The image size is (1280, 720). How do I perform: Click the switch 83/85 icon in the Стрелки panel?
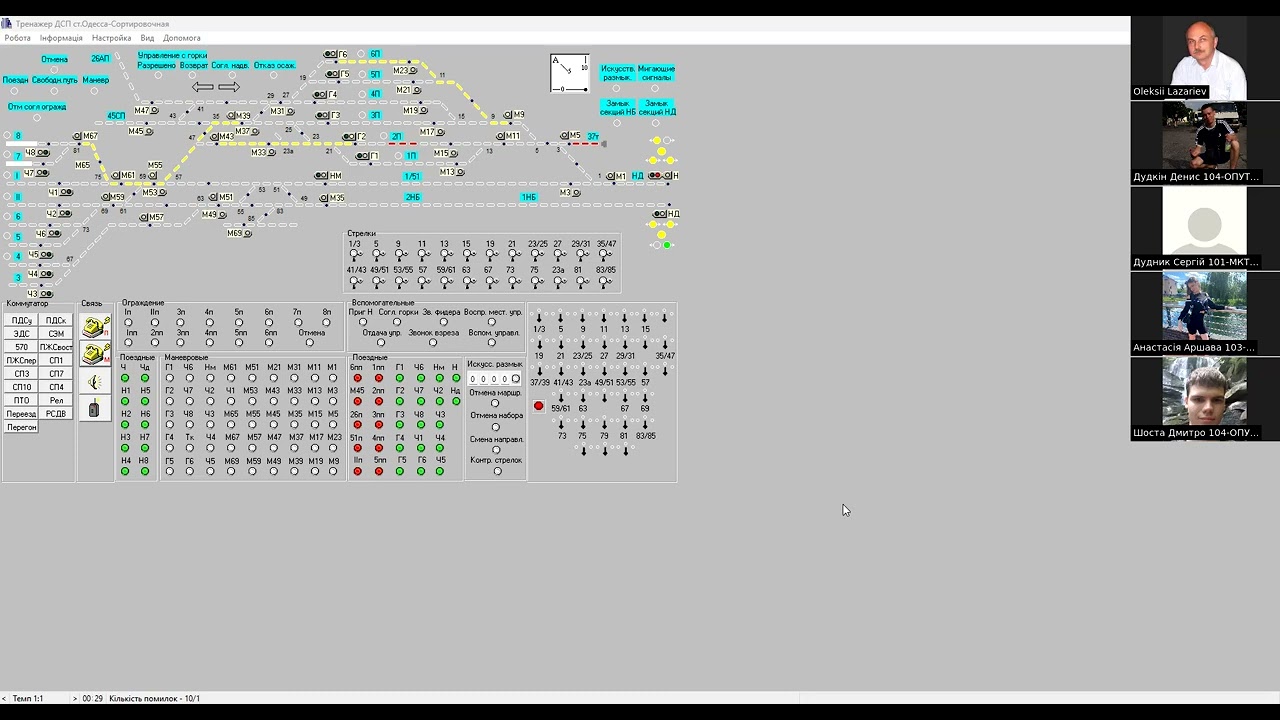click(605, 282)
